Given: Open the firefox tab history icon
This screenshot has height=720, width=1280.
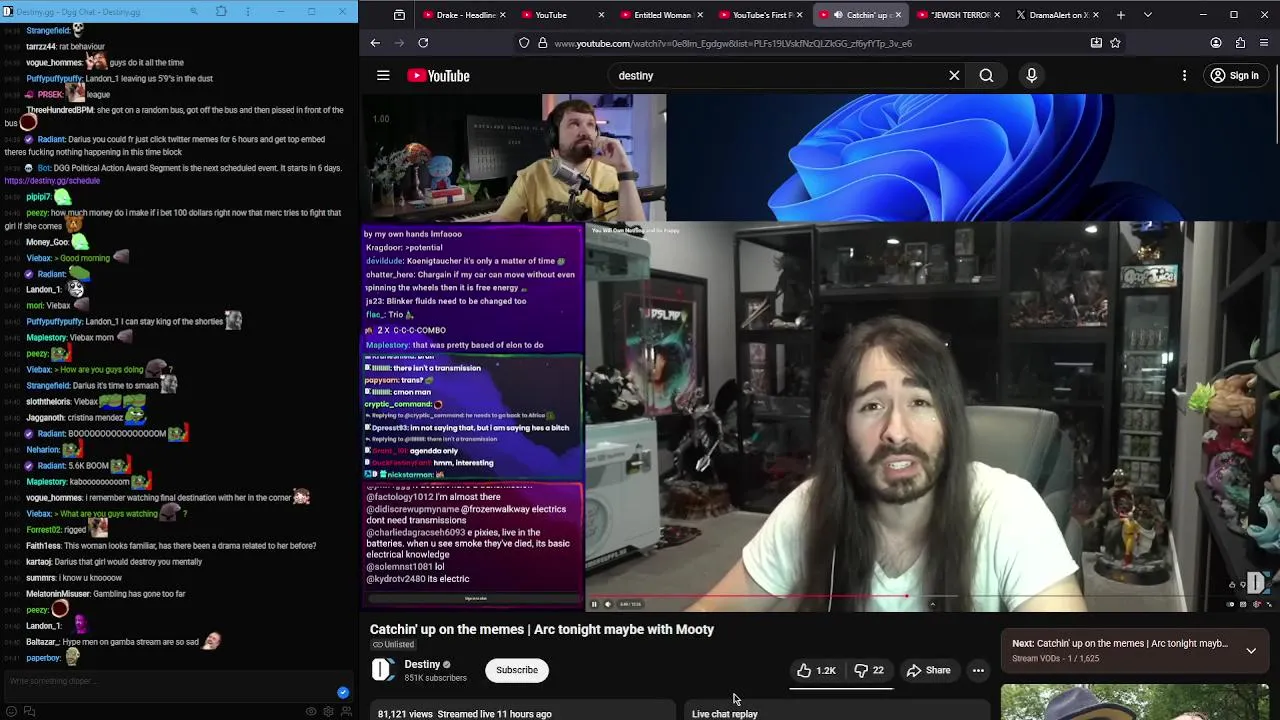Looking at the screenshot, I should [399, 15].
